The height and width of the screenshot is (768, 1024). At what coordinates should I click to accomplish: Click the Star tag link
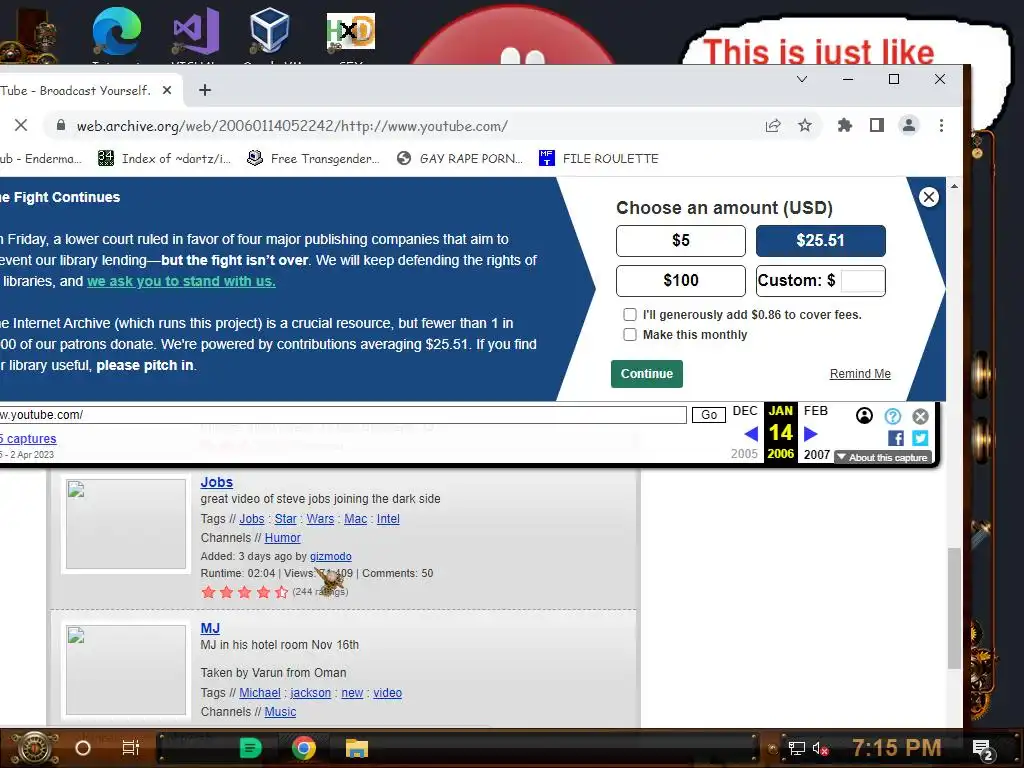285,519
